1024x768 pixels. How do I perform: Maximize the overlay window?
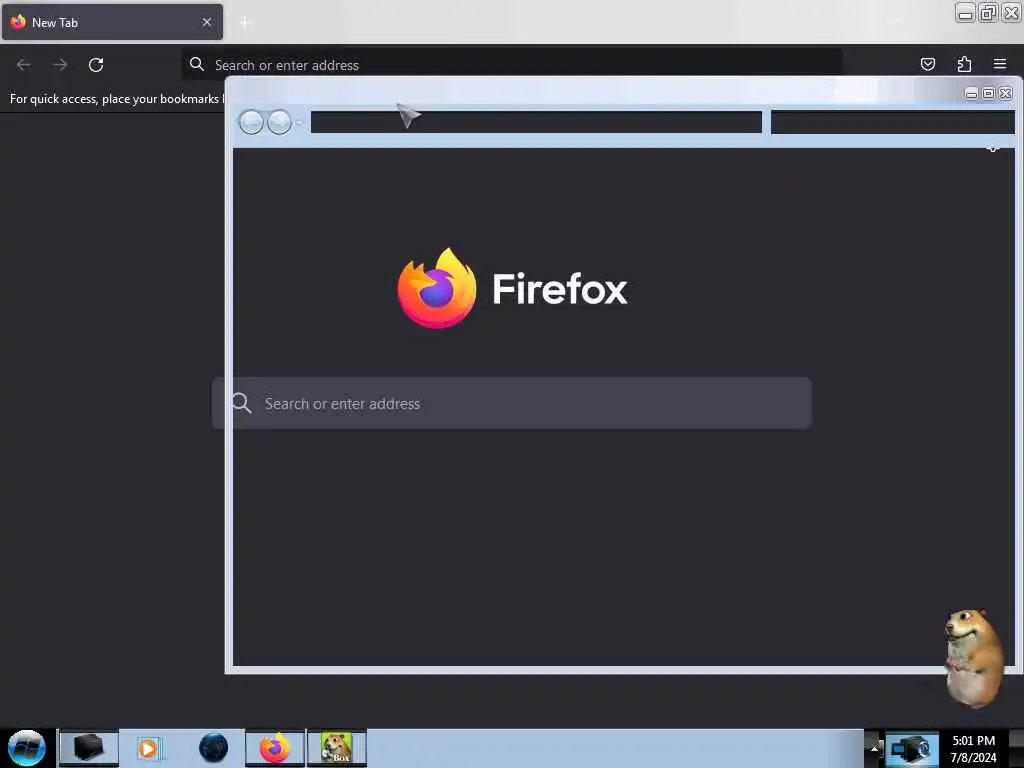(x=988, y=94)
